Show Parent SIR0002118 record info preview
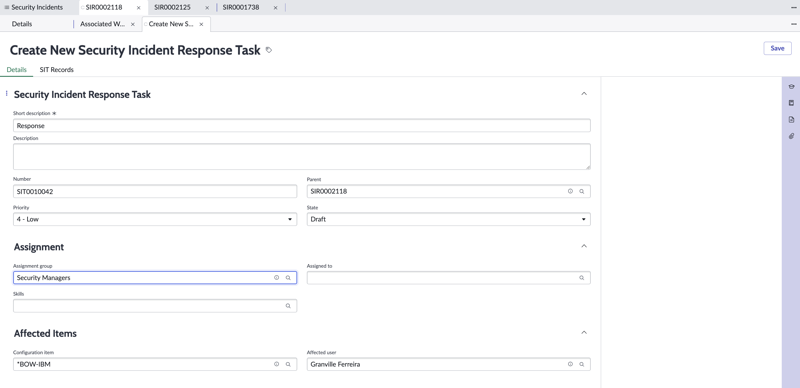The height and width of the screenshot is (388, 800). click(x=570, y=191)
